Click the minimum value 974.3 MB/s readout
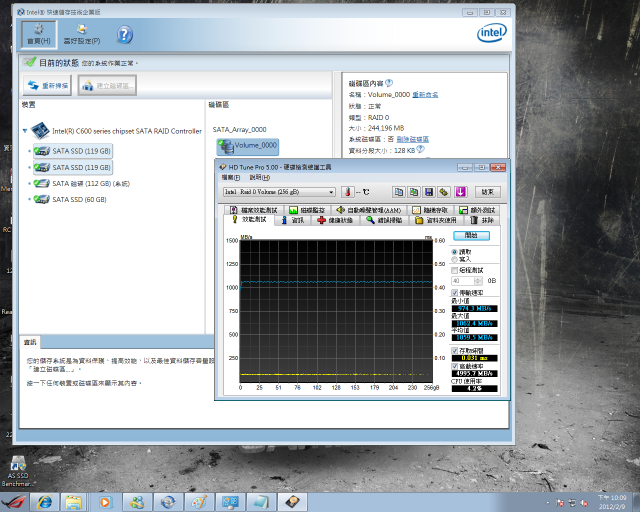This screenshot has width=640, height=512. 474,309
